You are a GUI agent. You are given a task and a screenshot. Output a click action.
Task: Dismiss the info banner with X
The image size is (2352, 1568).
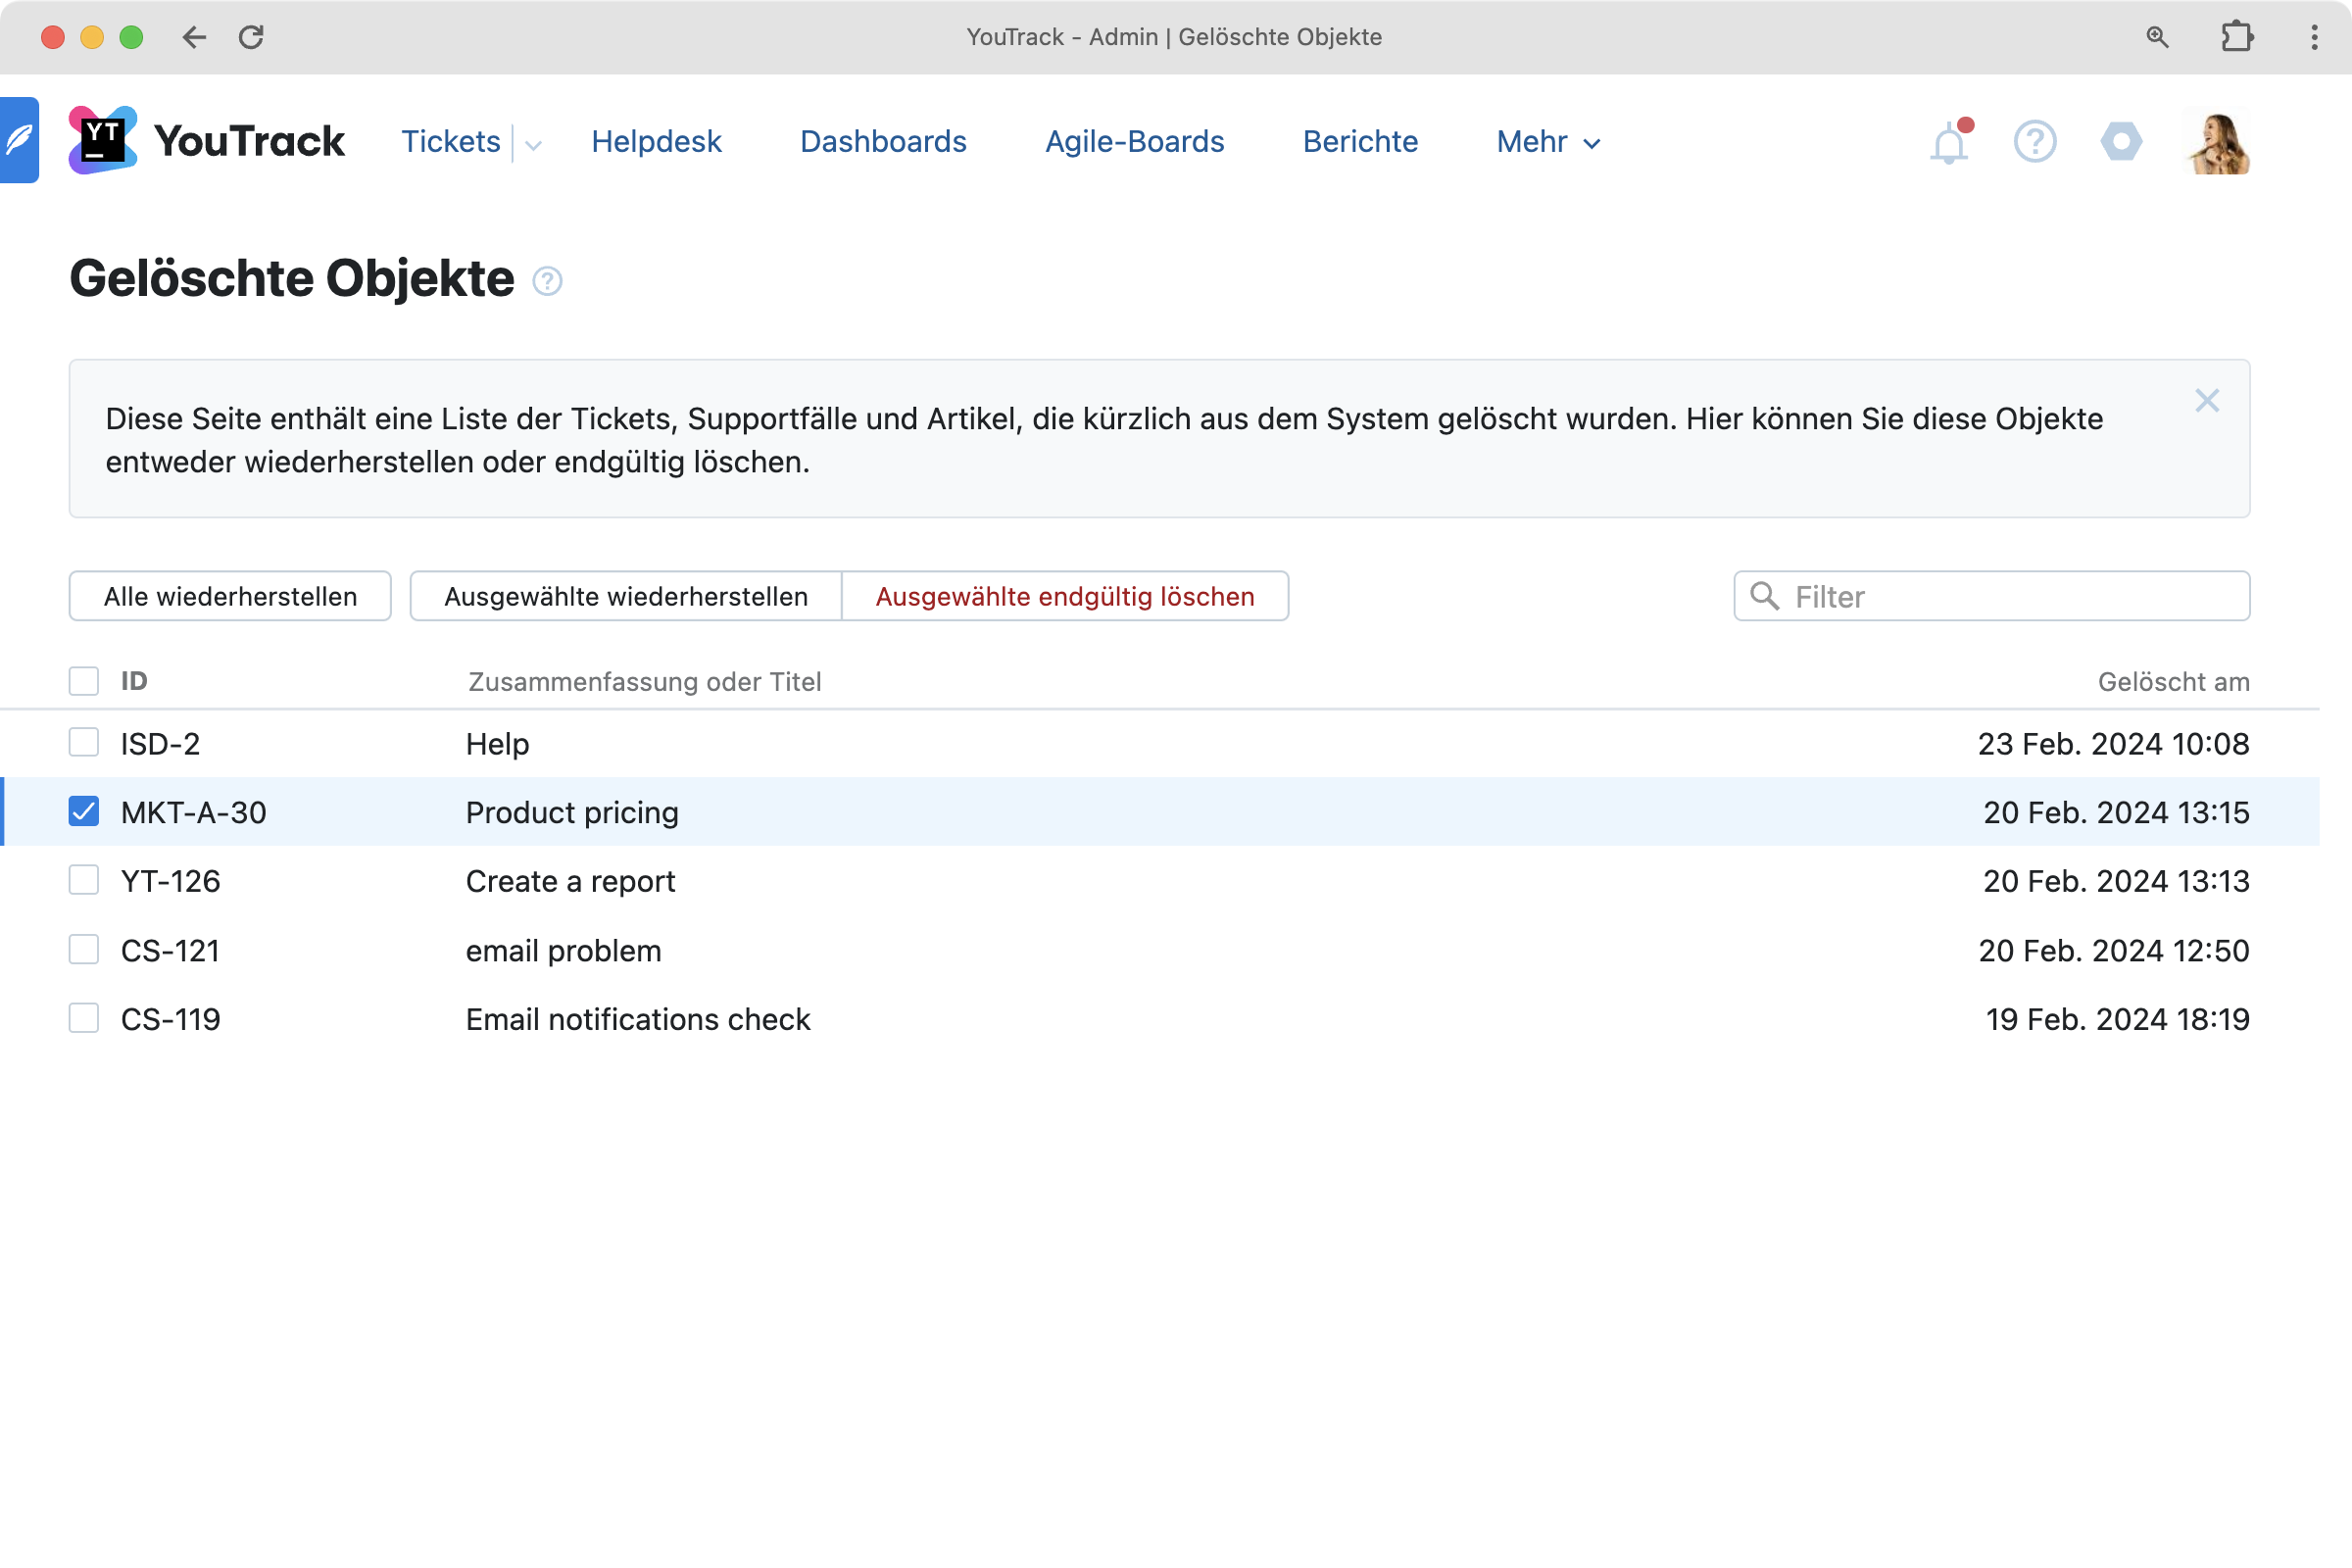[2206, 401]
